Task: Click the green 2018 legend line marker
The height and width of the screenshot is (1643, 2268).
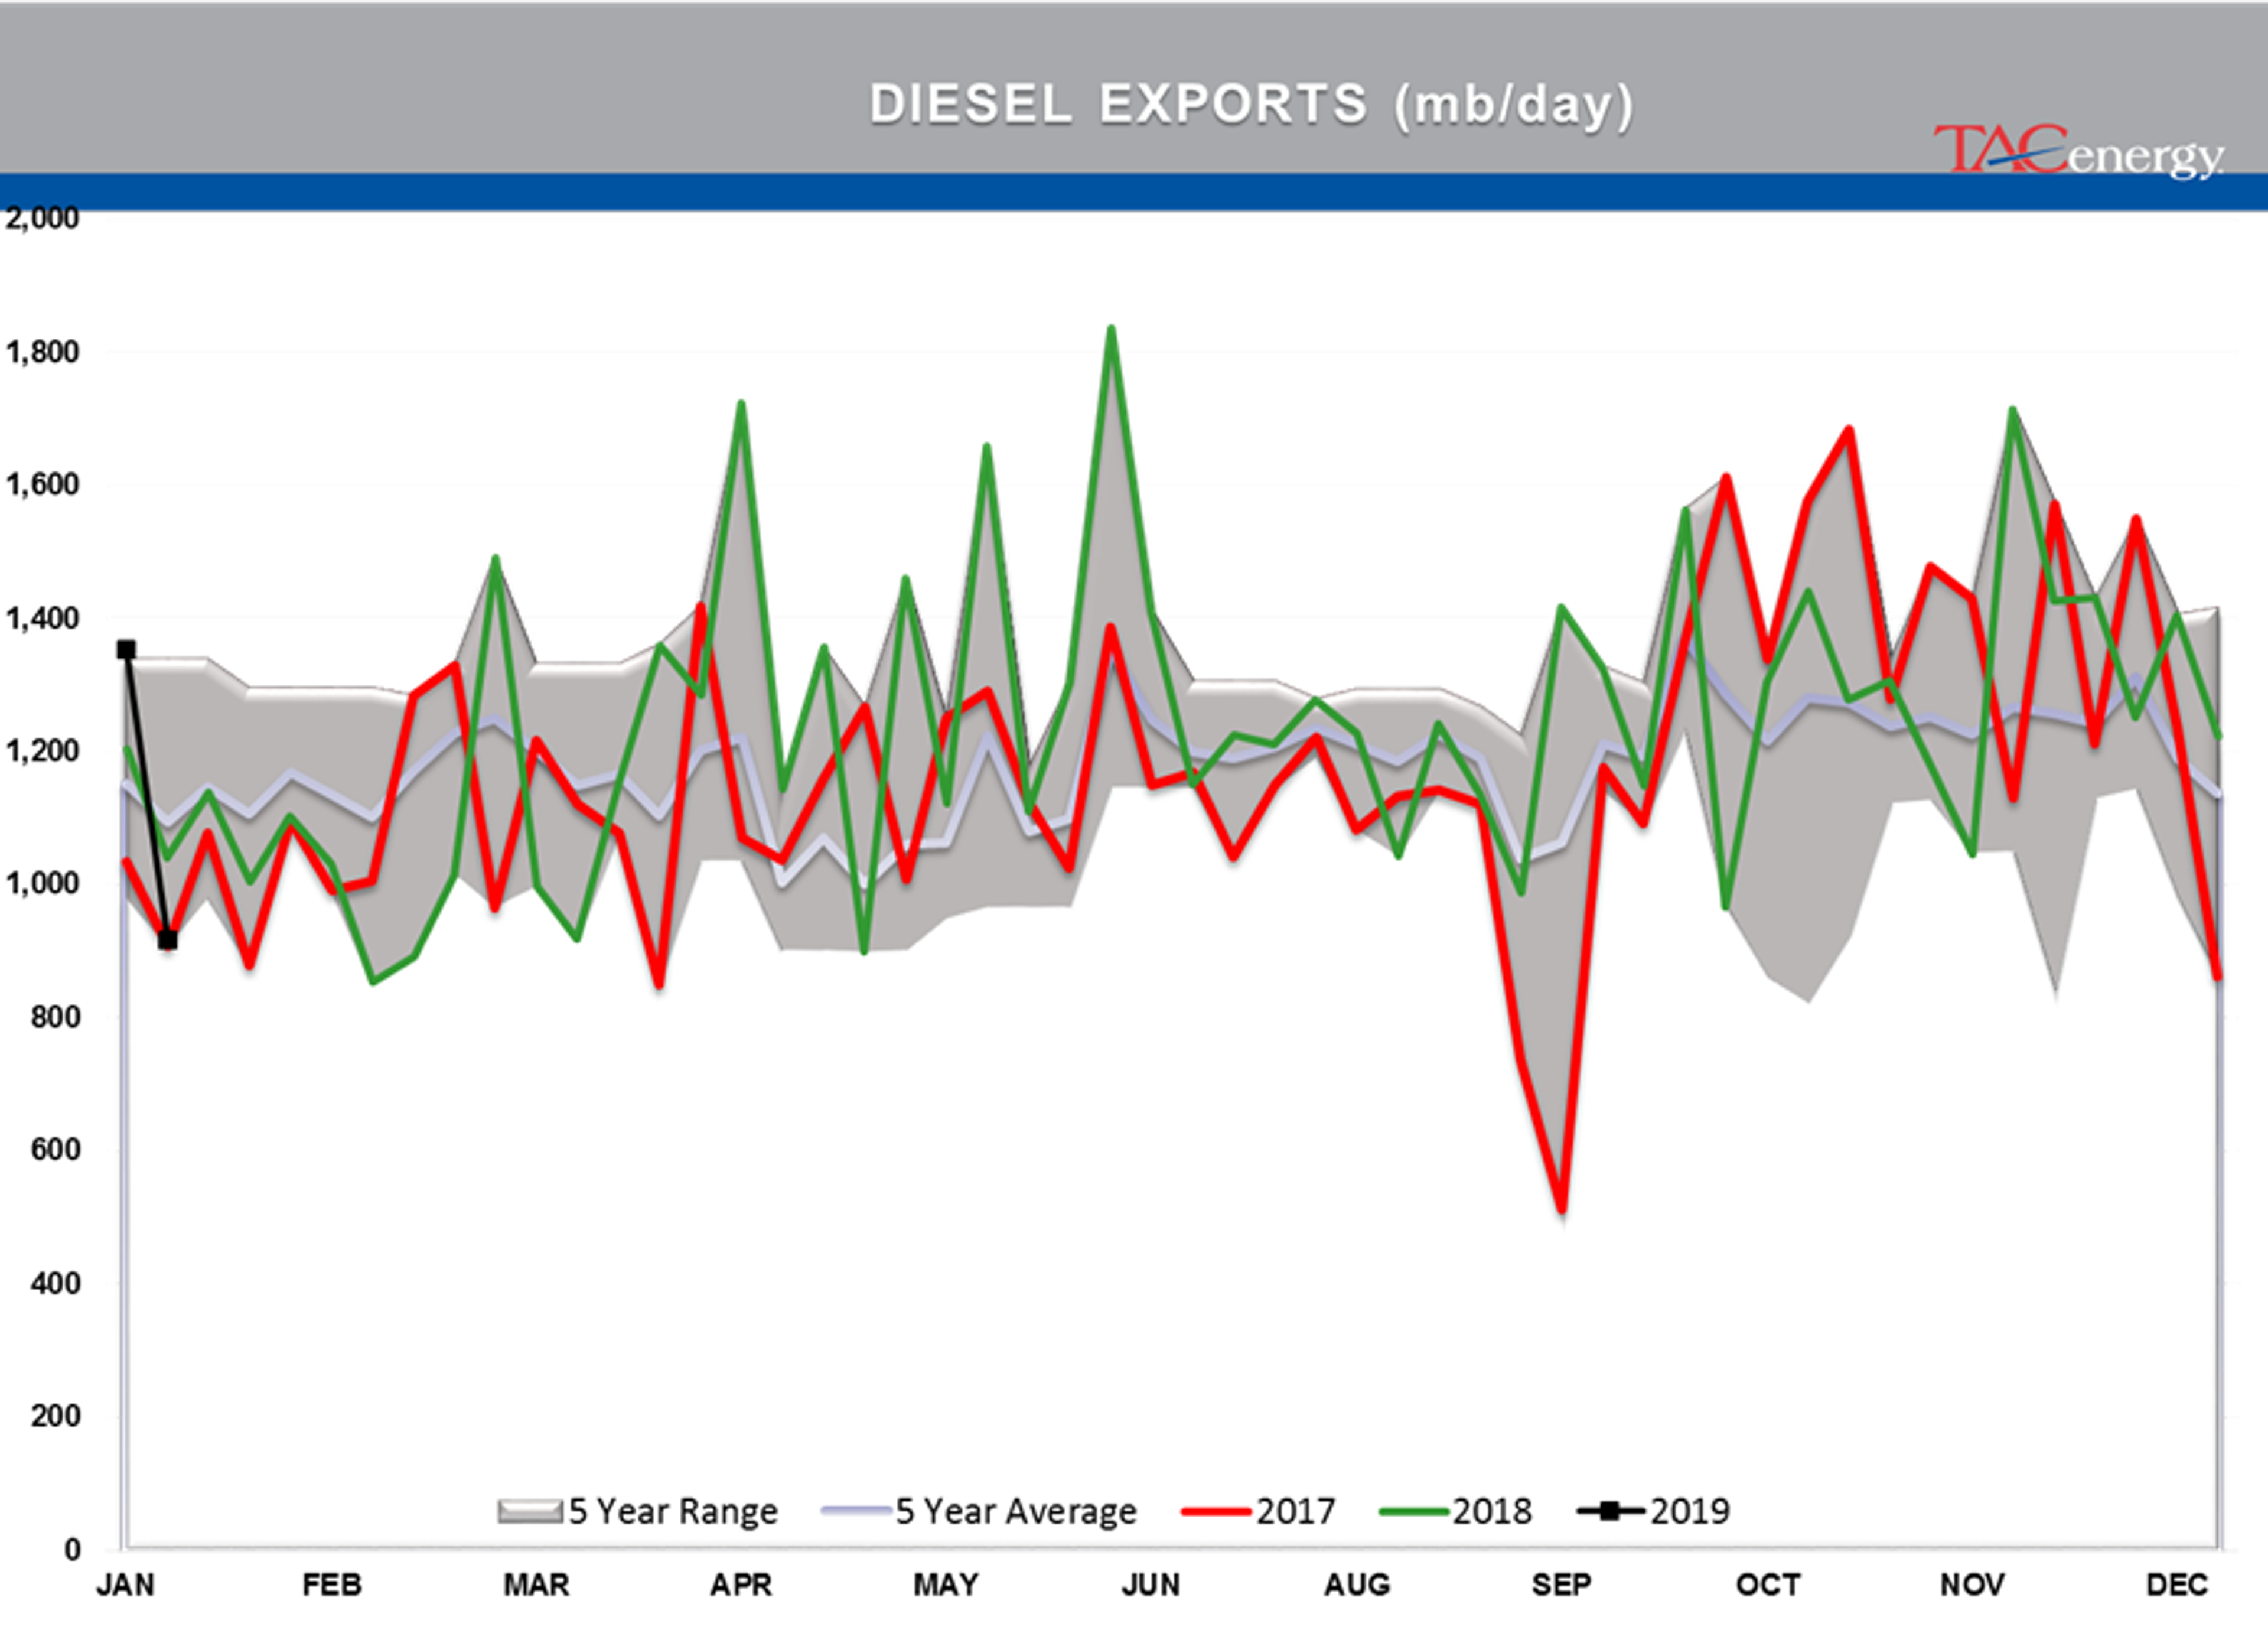Action: tap(1413, 1511)
